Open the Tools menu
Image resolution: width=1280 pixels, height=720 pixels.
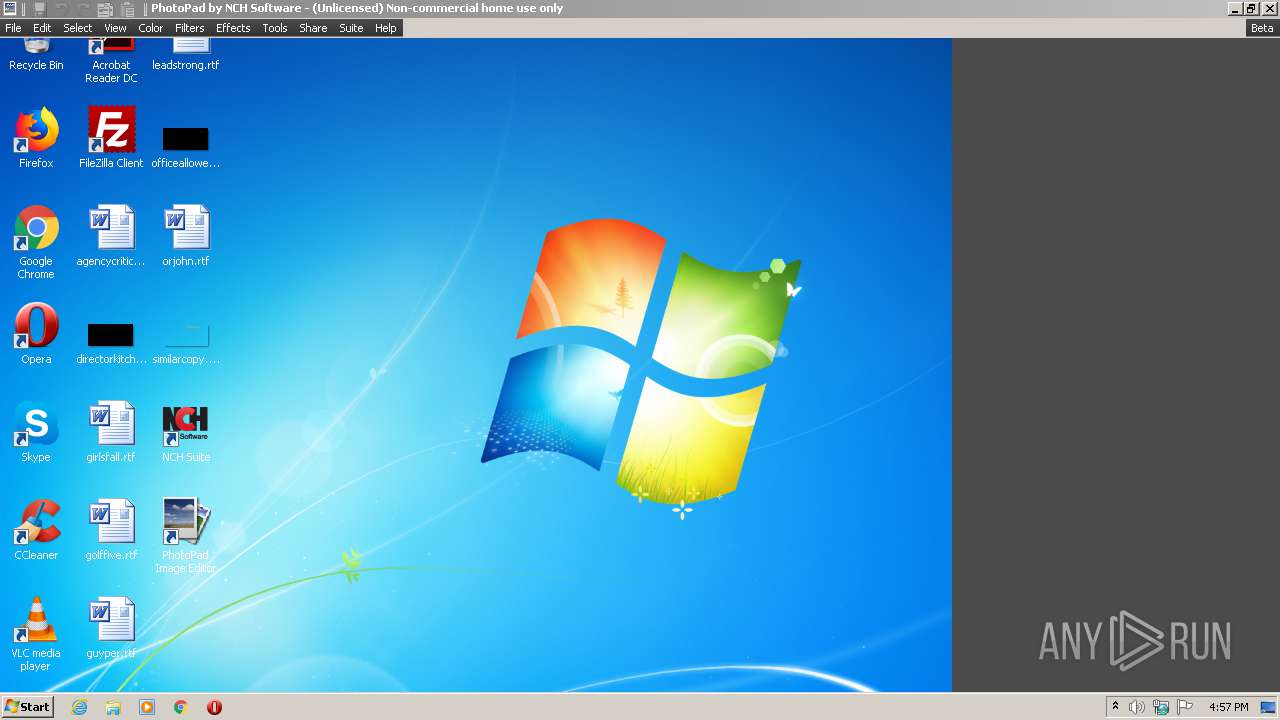point(275,28)
